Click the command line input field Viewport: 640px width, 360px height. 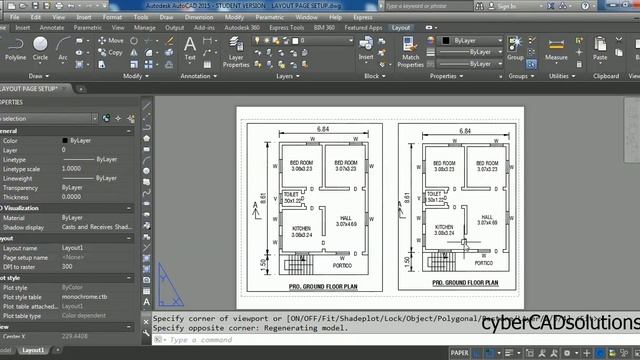click(396, 340)
